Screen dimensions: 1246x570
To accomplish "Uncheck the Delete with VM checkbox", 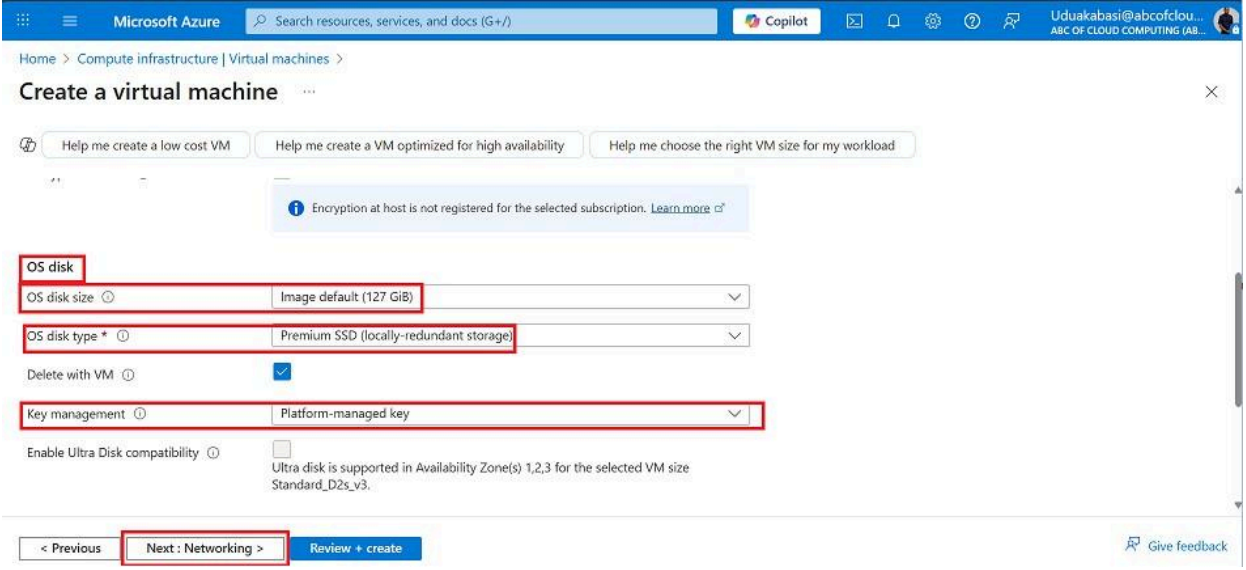I will tap(282, 372).
